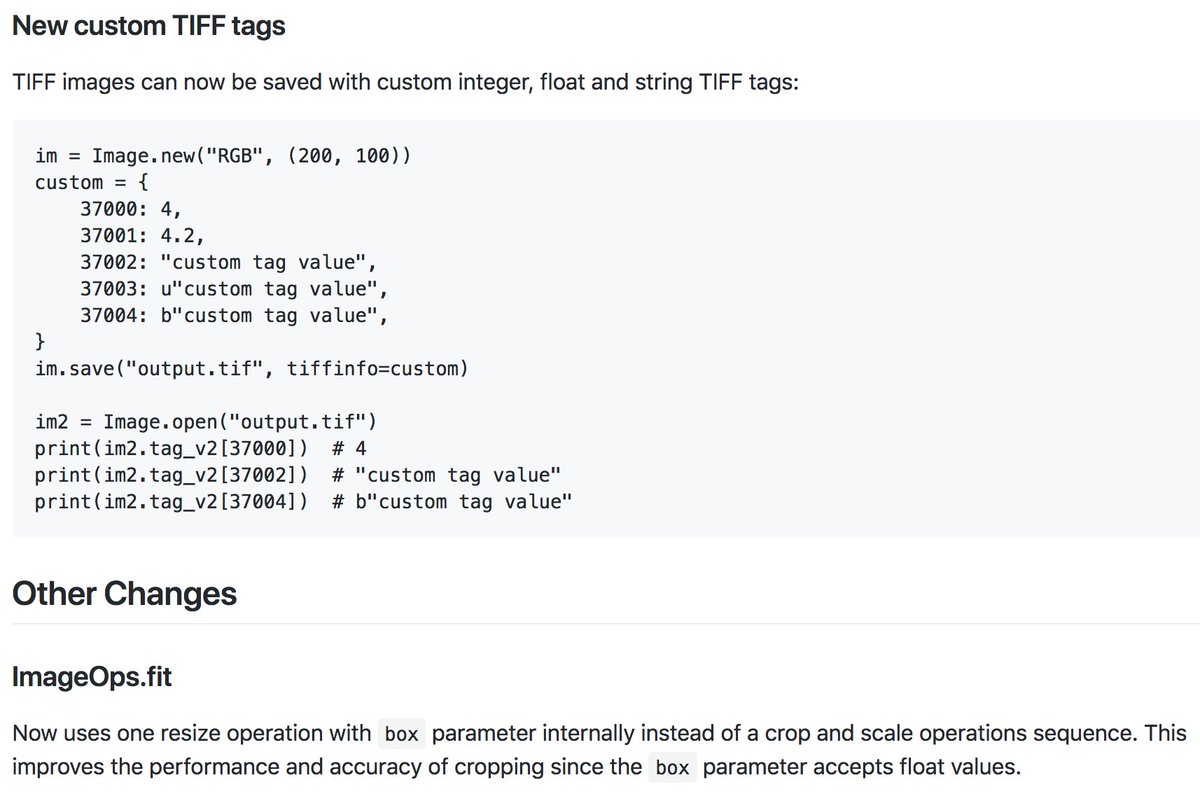Click the Image.open("output.tif") code line

pos(205,422)
